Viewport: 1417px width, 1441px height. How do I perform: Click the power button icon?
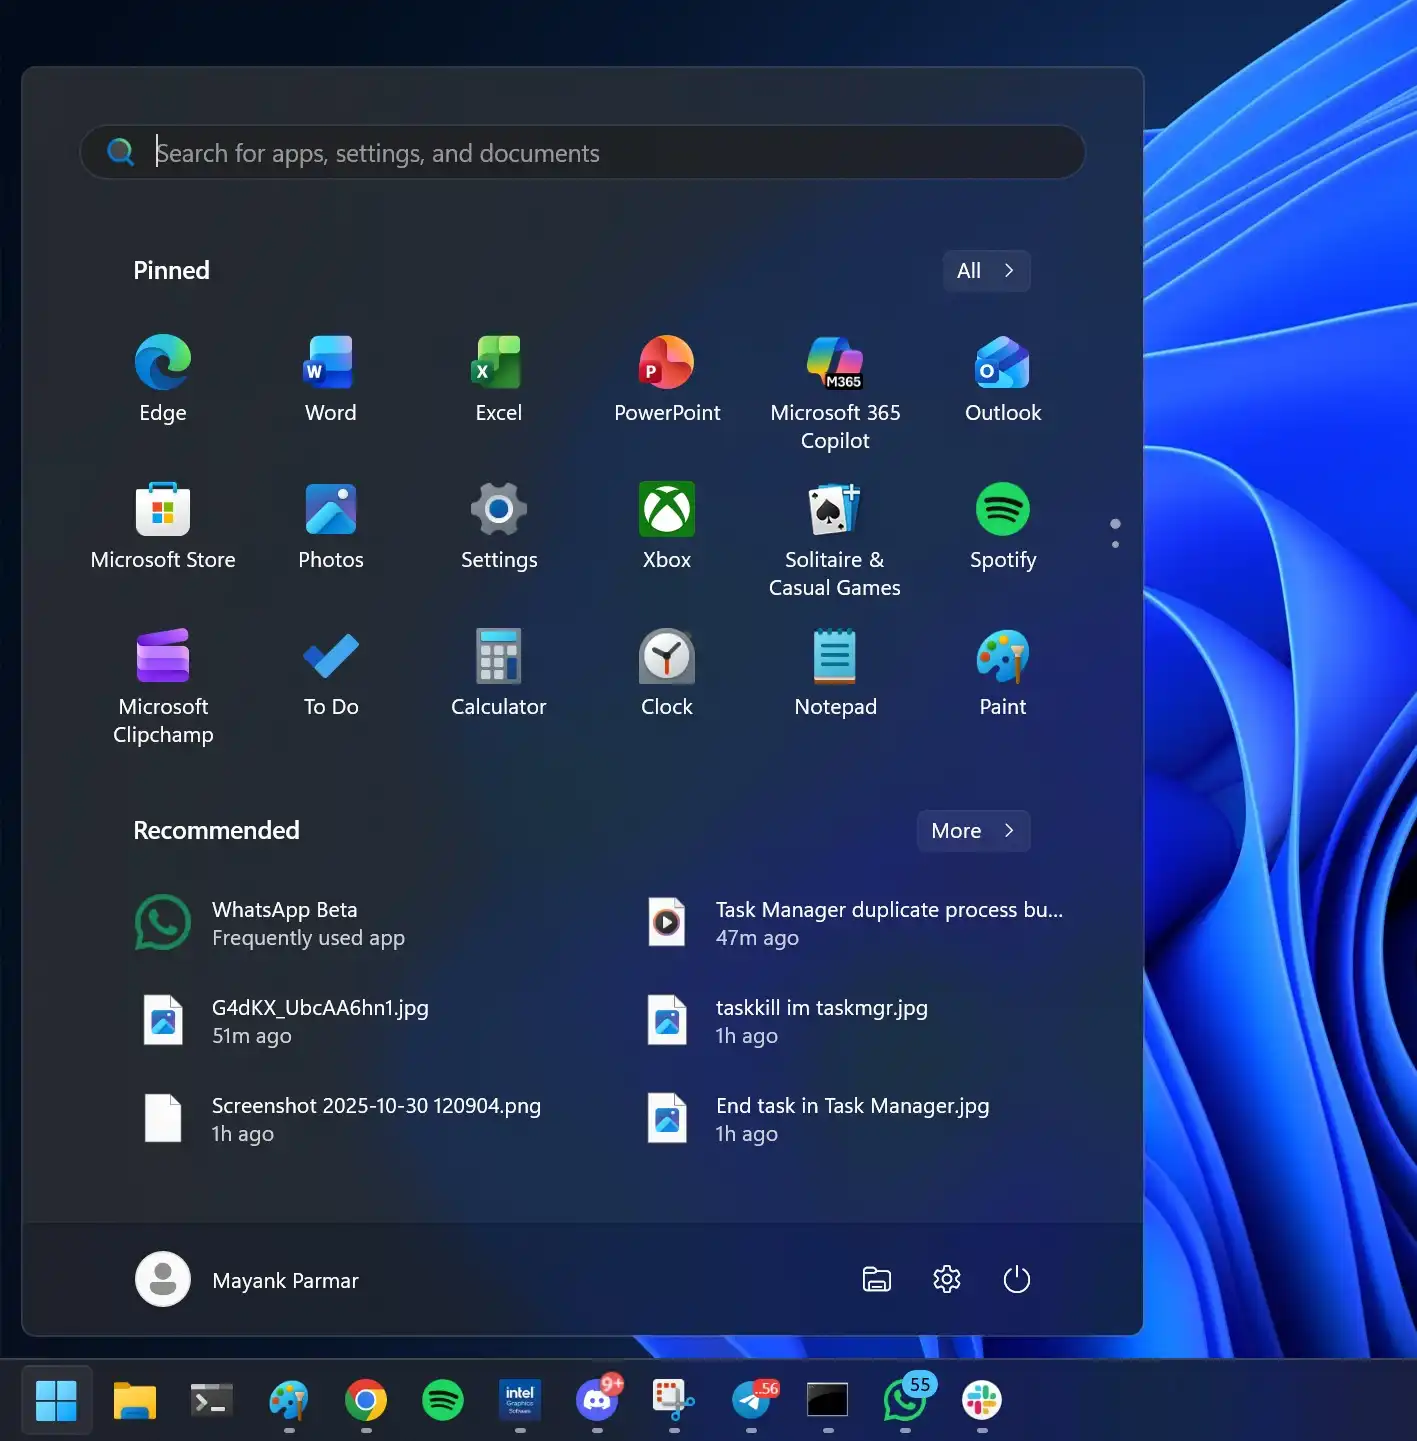pyautogui.click(x=1016, y=1279)
